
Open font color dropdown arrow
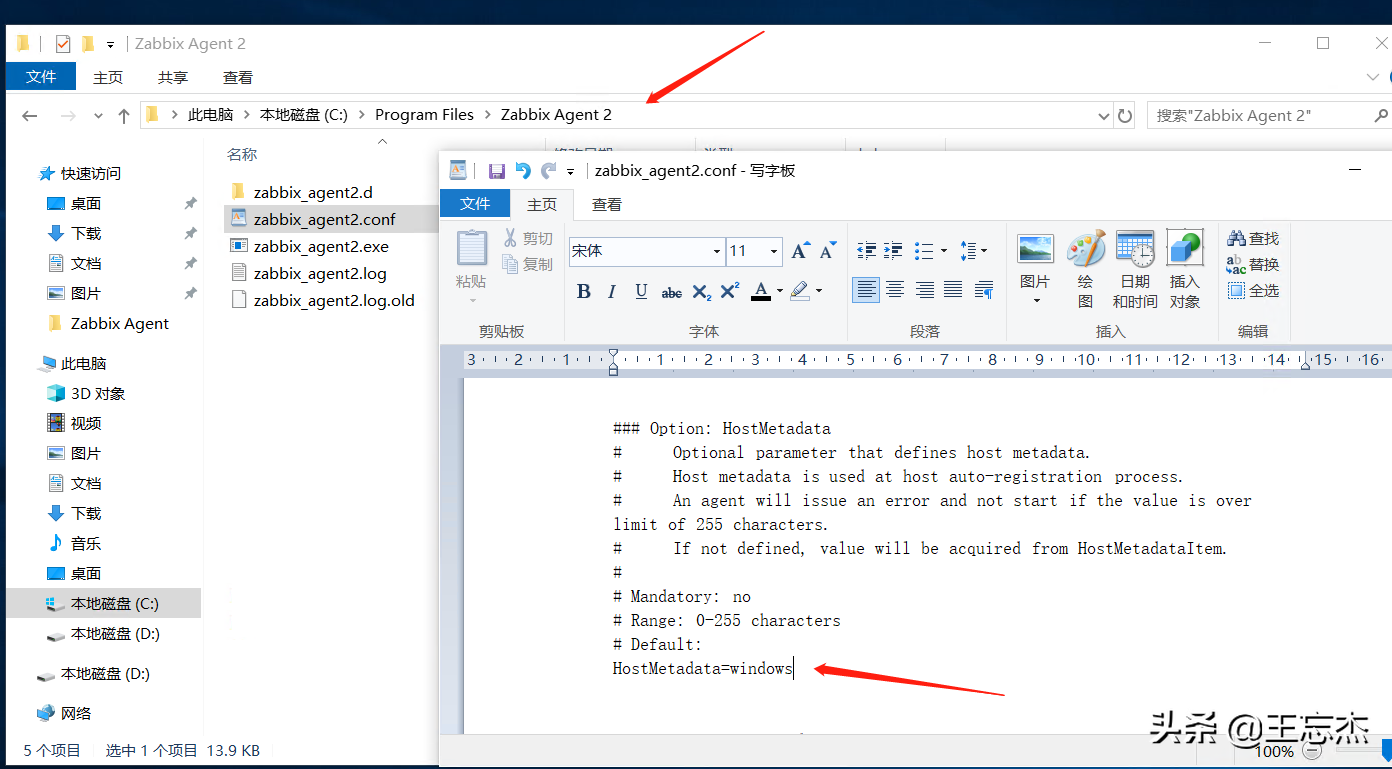[779, 291]
